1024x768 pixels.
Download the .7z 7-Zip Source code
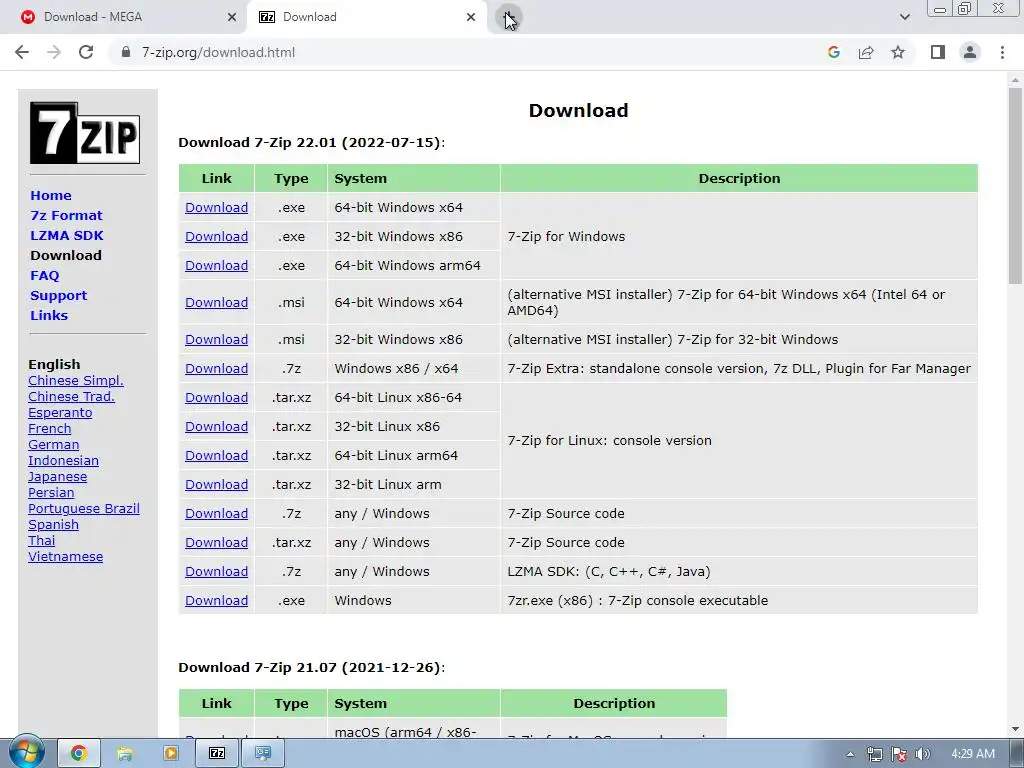(x=216, y=514)
